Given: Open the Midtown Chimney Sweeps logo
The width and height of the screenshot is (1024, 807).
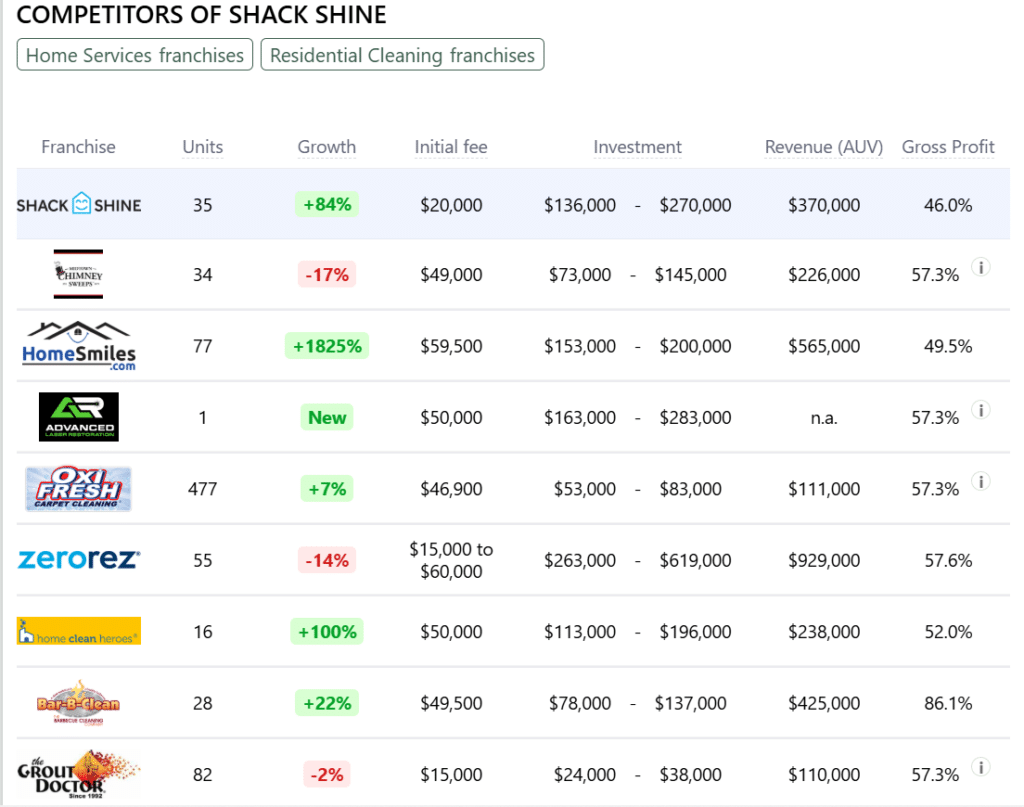Looking at the screenshot, I should tap(78, 274).
